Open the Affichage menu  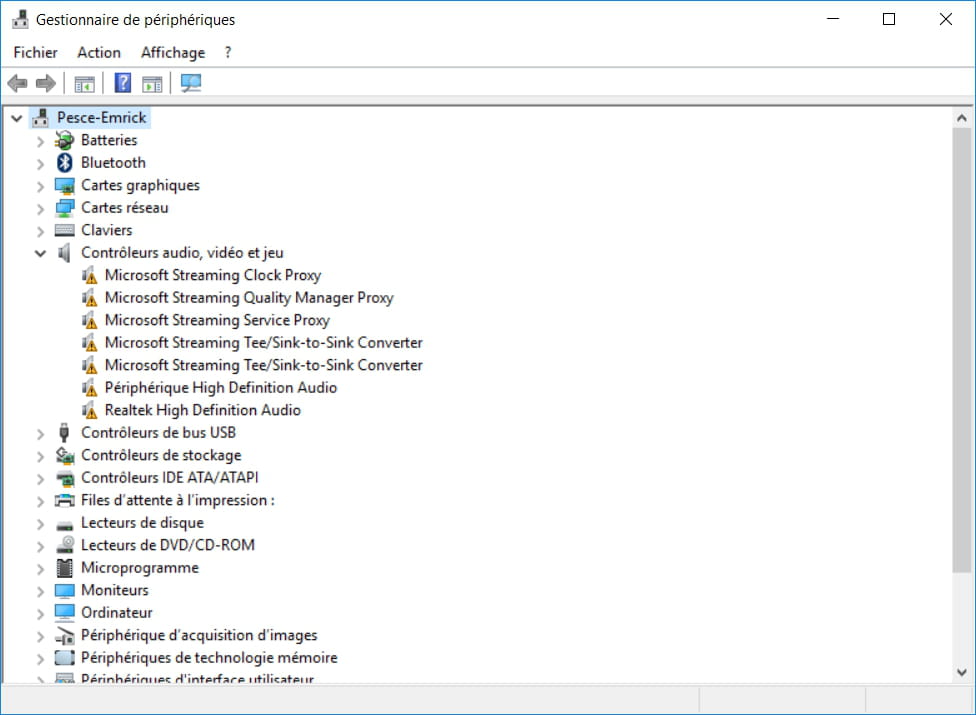click(173, 52)
